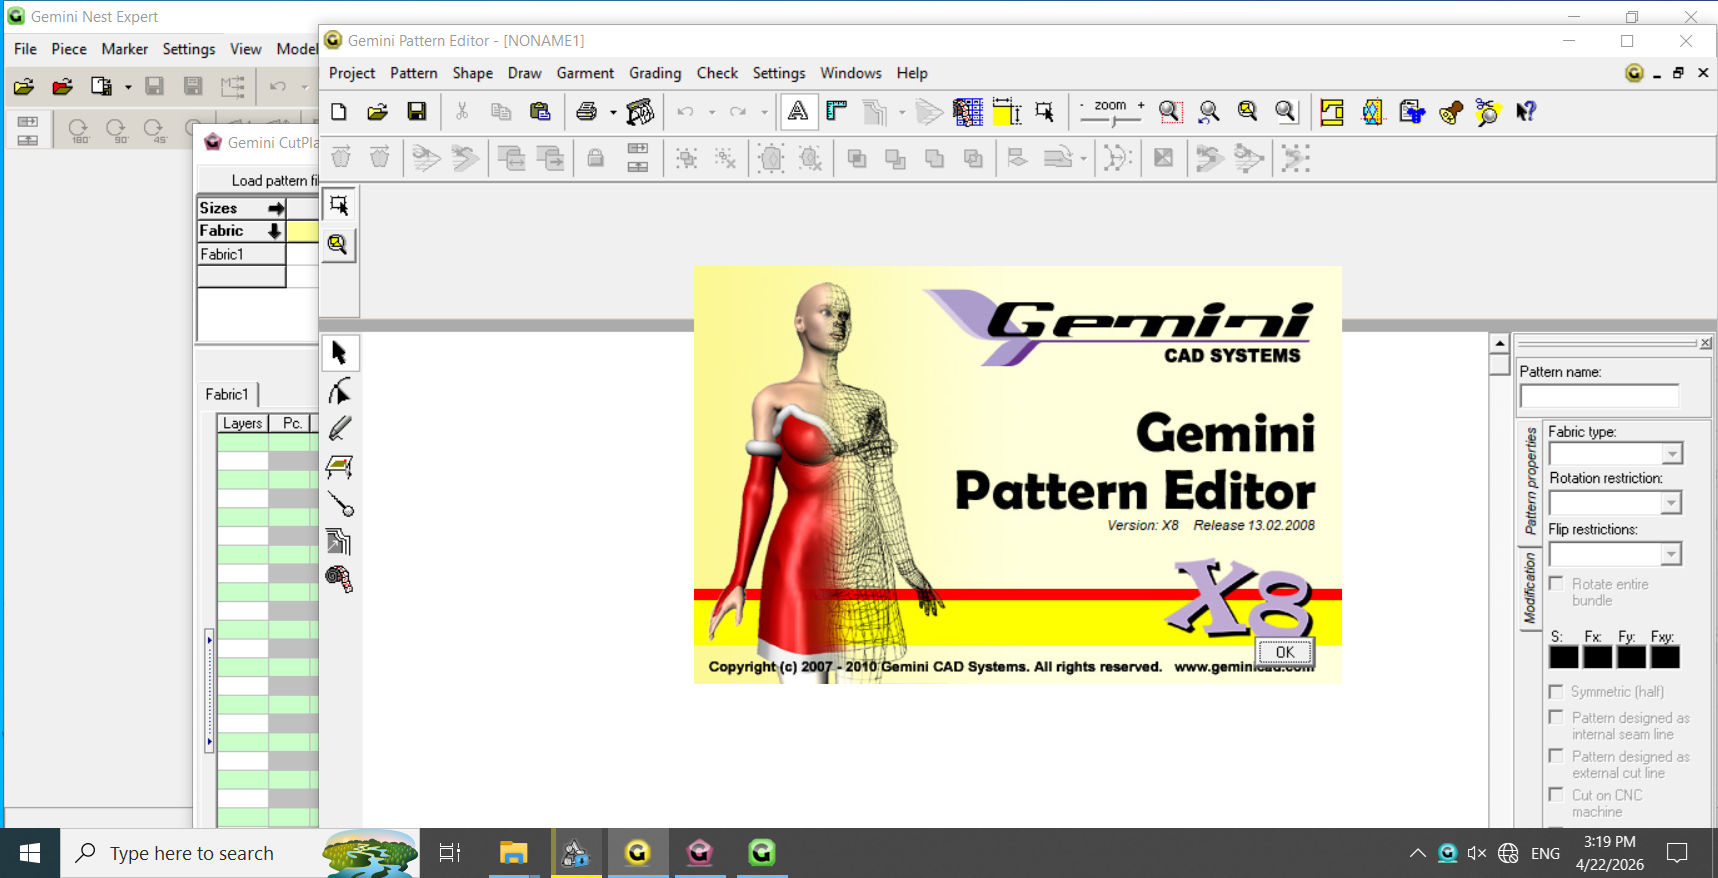Open file icon in Gemini Nest Expert toolbar
This screenshot has width=1718, height=878.
click(x=24, y=87)
